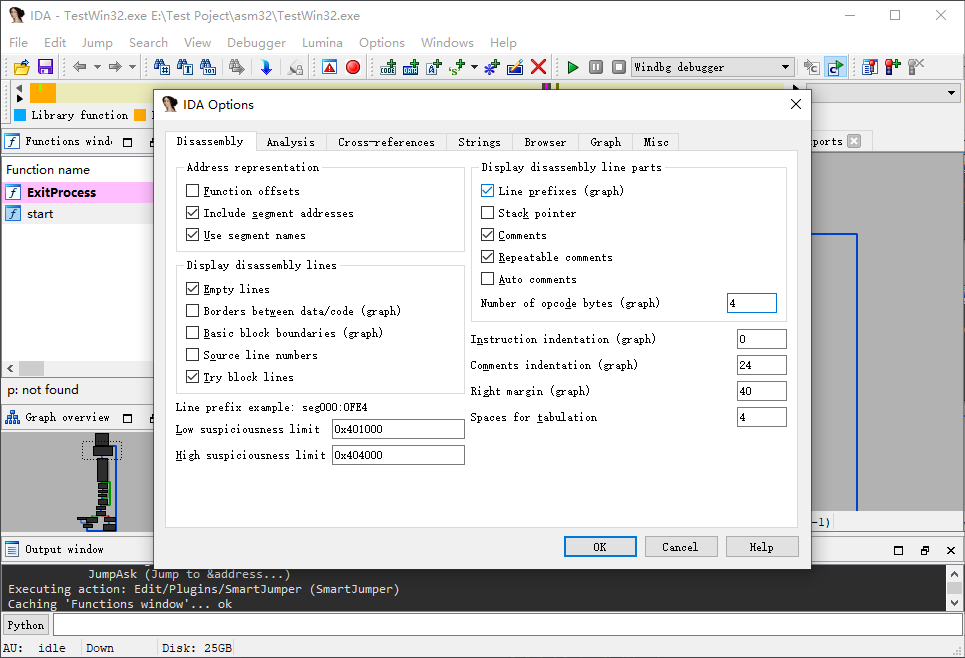Toggle Try block lines checkbox

[193, 377]
